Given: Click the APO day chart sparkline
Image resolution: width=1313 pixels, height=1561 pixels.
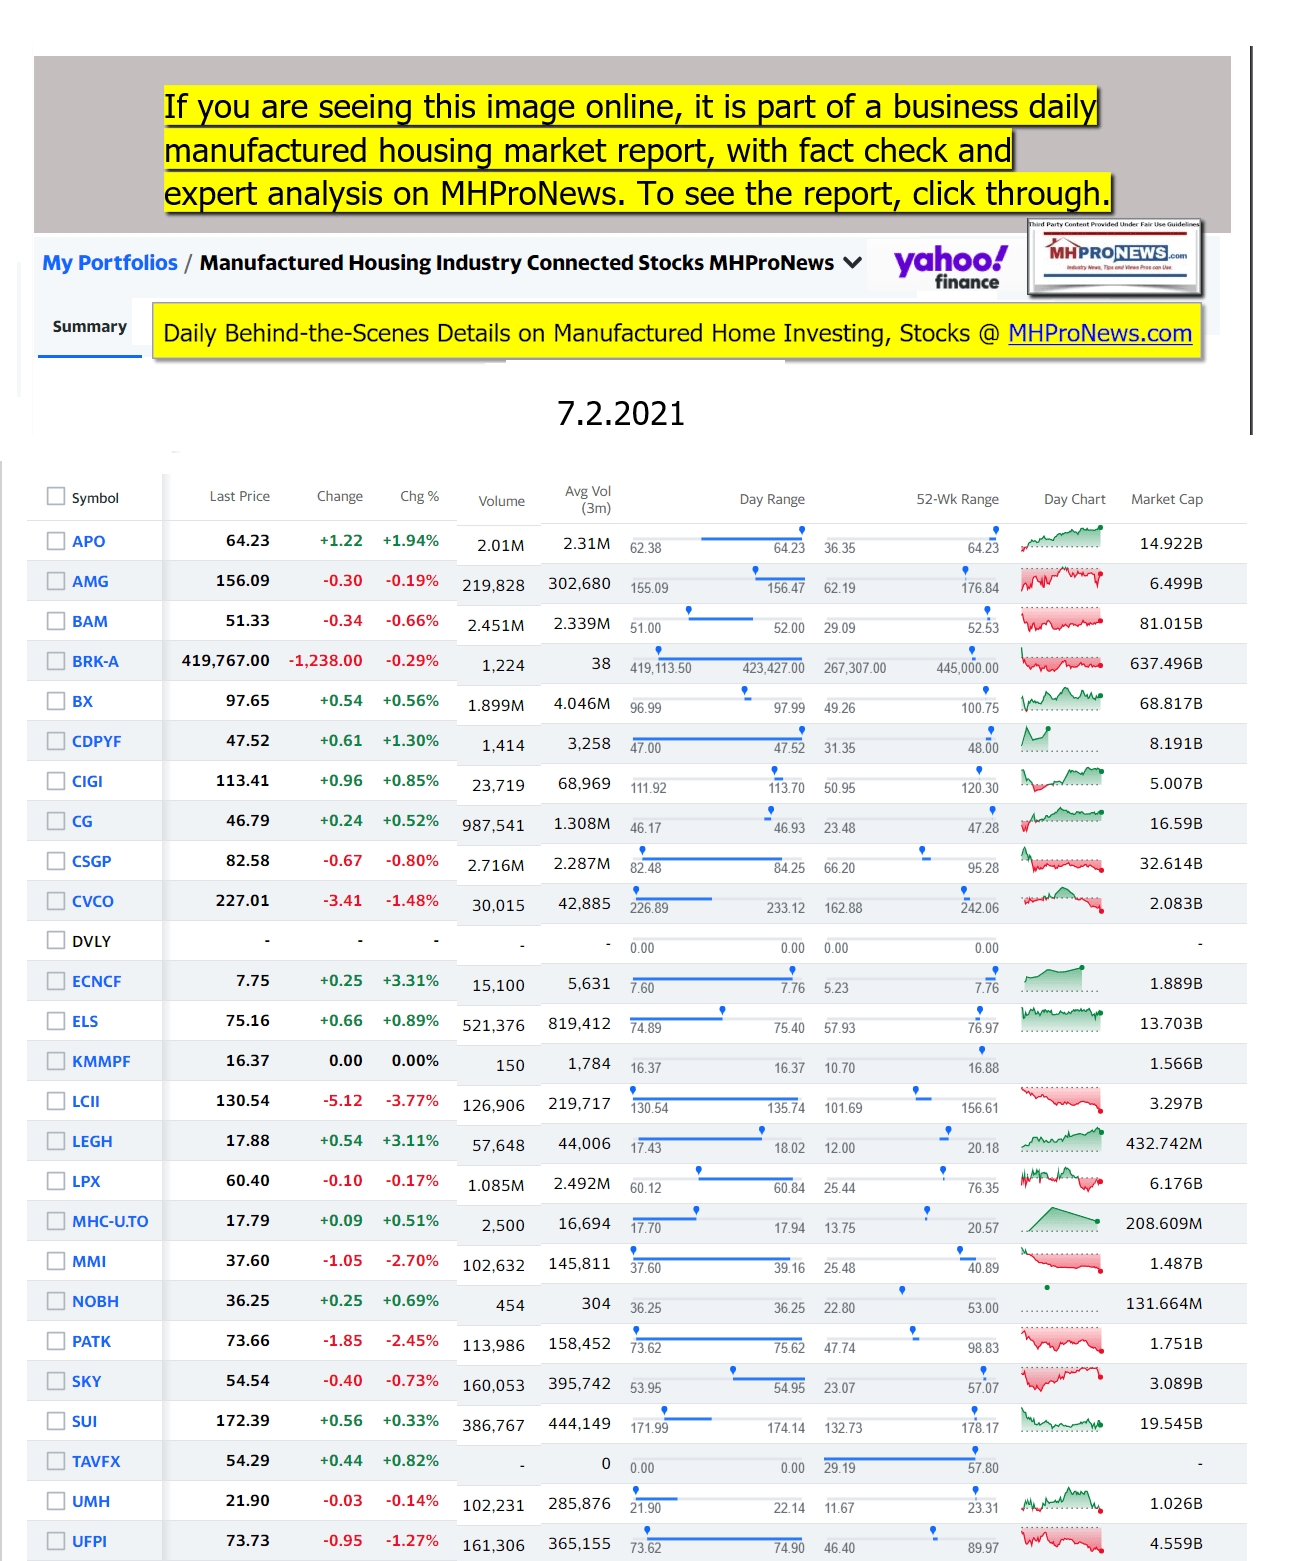Looking at the screenshot, I should pyautogui.click(x=1062, y=539).
